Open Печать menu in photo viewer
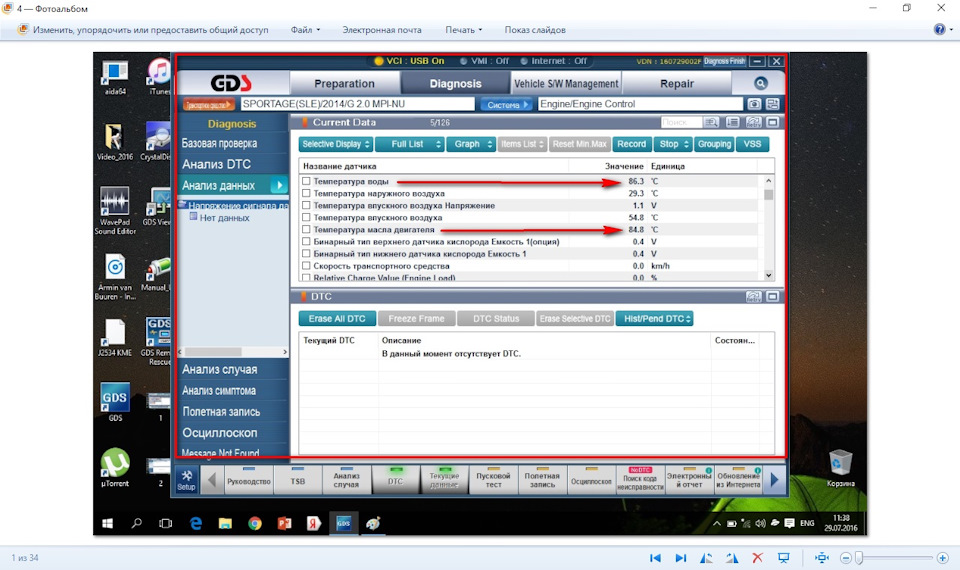This screenshot has width=960, height=570. [463, 29]
